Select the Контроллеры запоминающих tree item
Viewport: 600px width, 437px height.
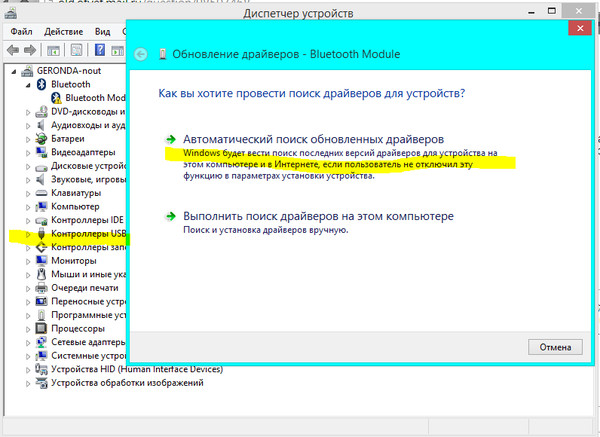tap(89, 247)
